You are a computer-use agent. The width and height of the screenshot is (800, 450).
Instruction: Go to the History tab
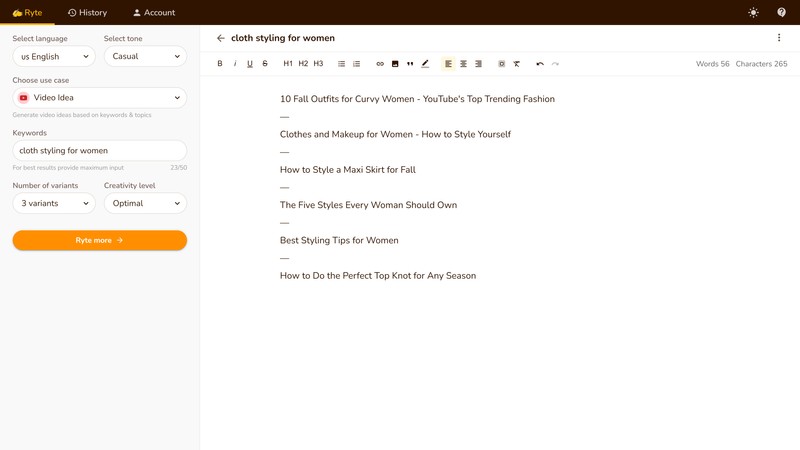click(x=87, y=13)
